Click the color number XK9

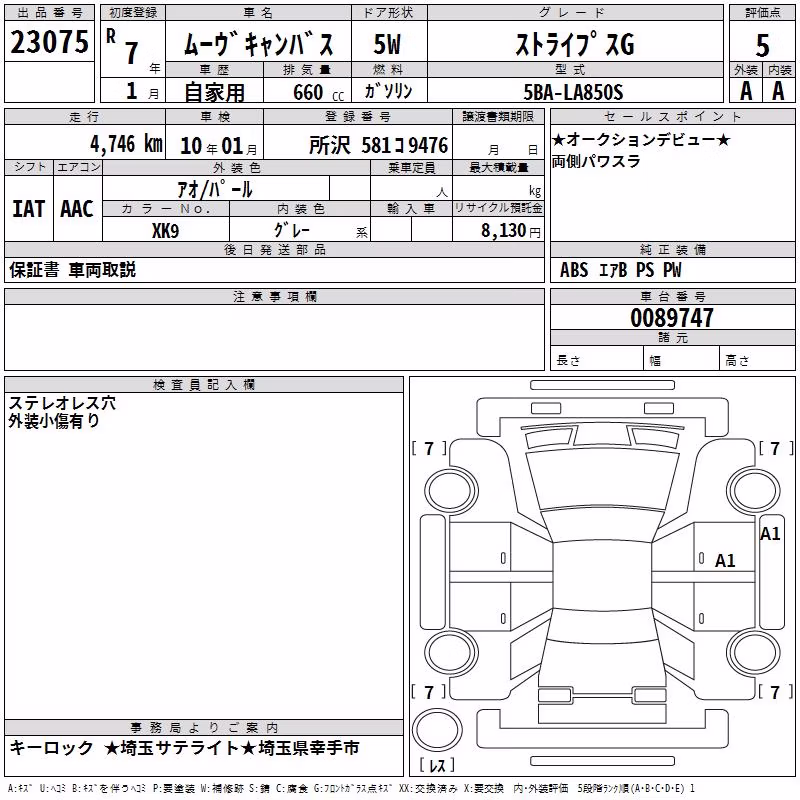(x=165, y=231)
